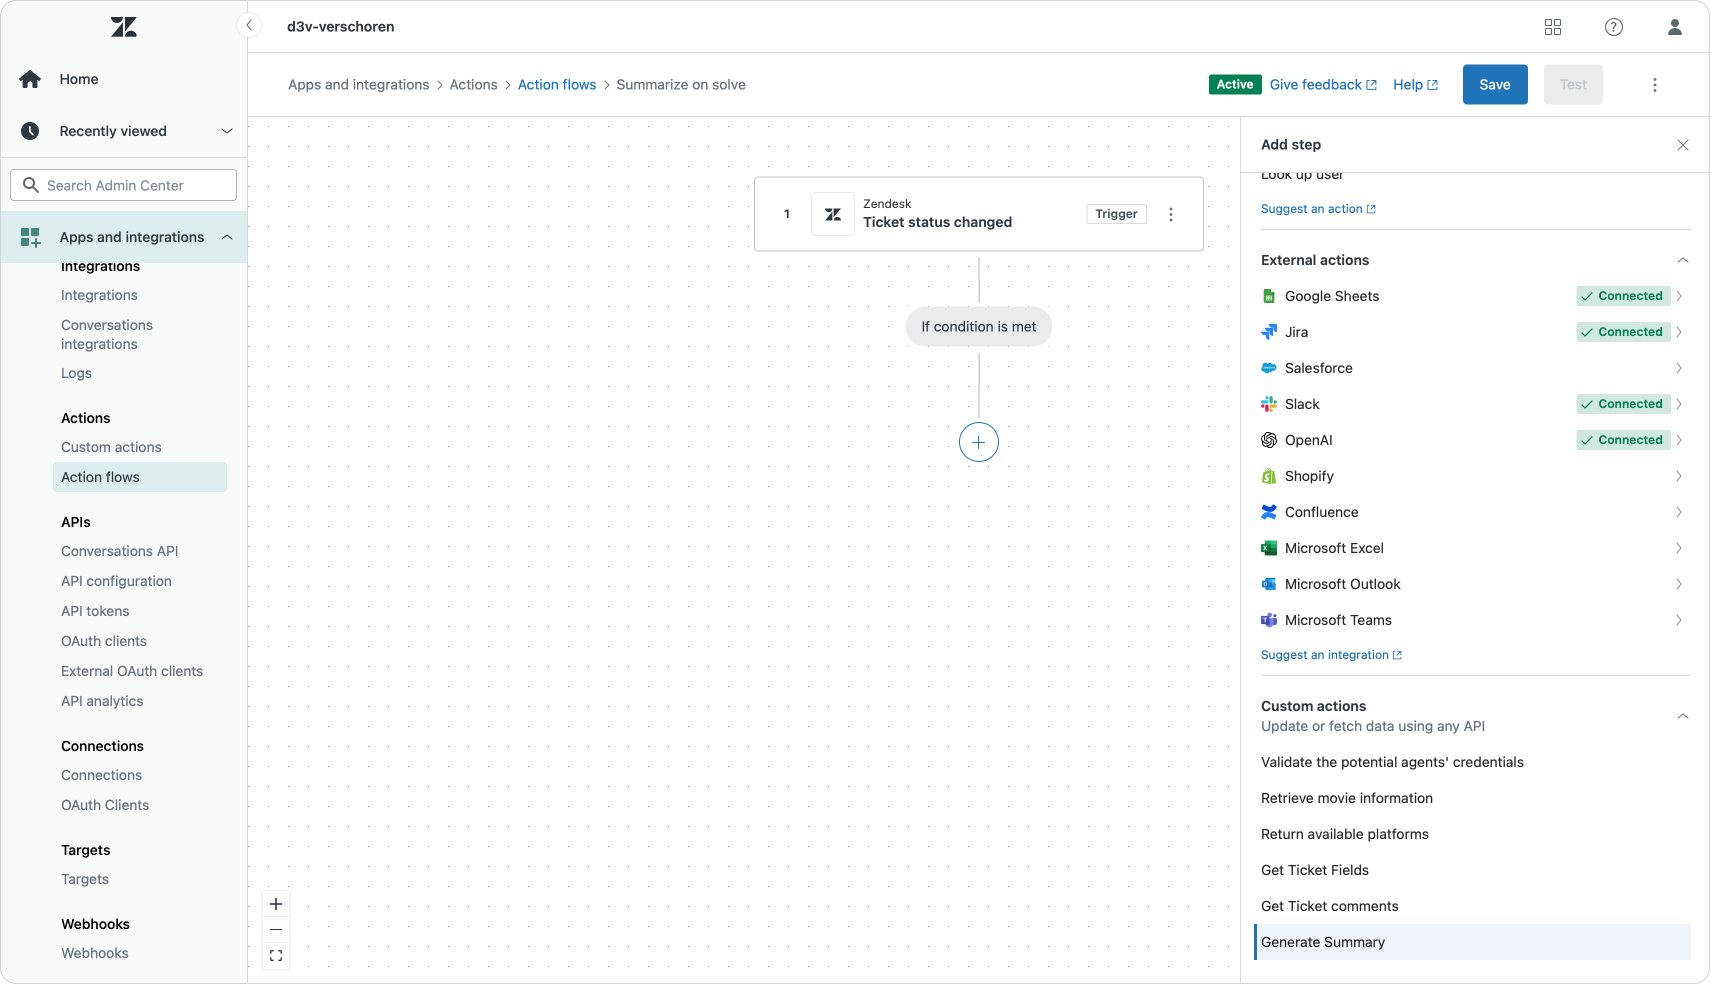
Task: Click the Save button
Action: 1494,85
